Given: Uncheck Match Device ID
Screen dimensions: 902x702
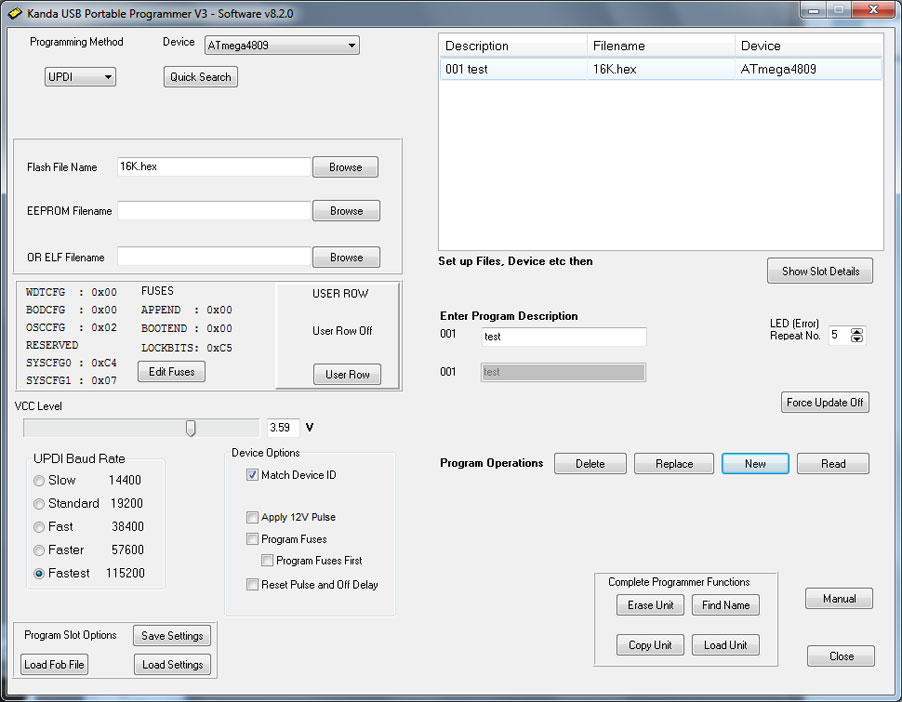Looking at the screenshot, I should 252,475.
